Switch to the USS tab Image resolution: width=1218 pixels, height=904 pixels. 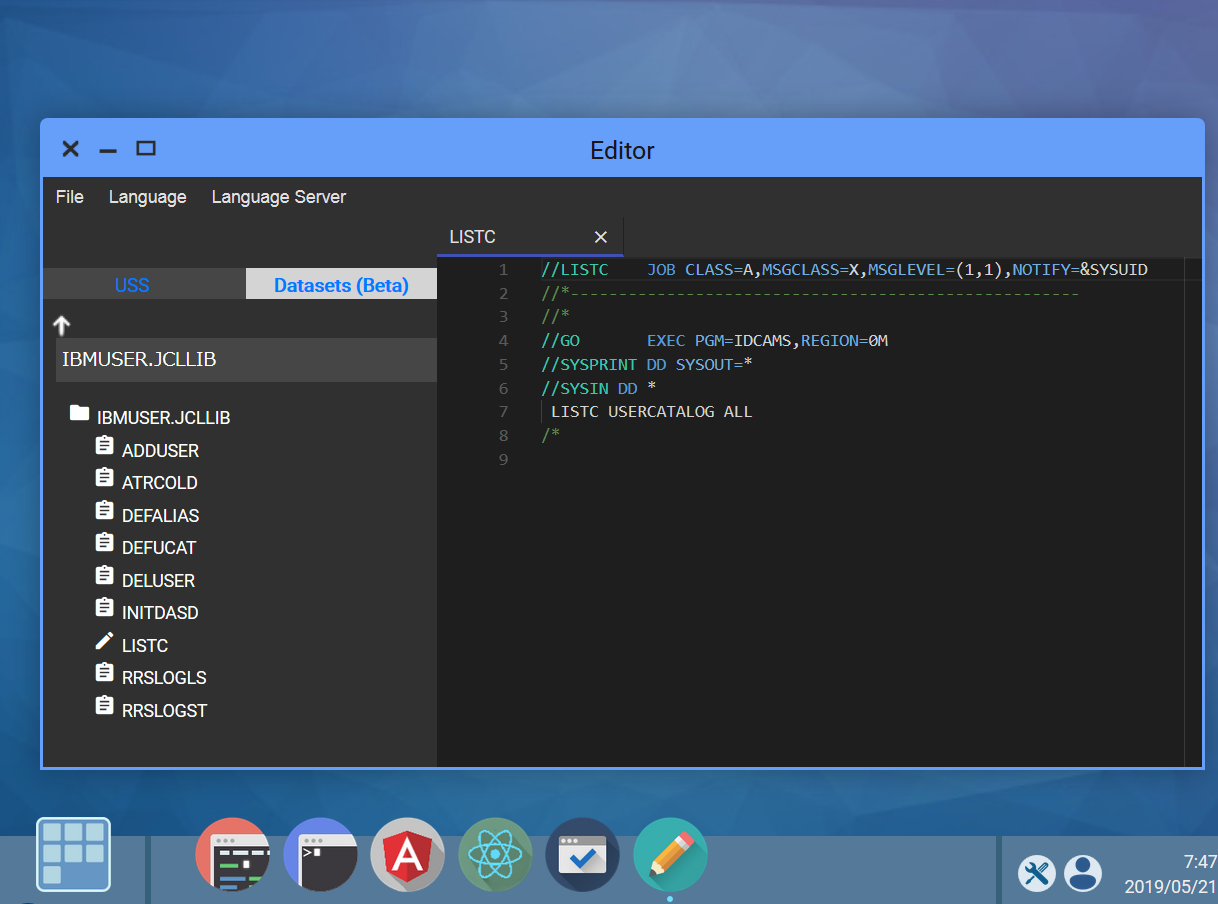click(132, 285)
